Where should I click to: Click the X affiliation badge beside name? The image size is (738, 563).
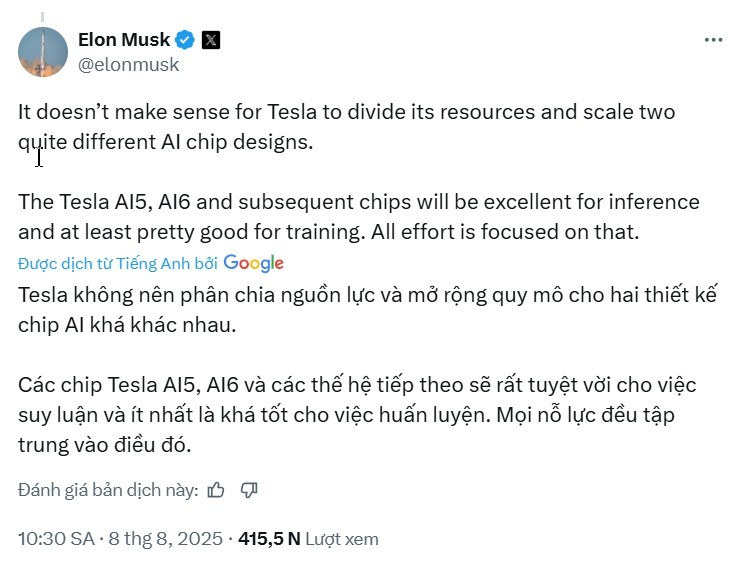210,40
